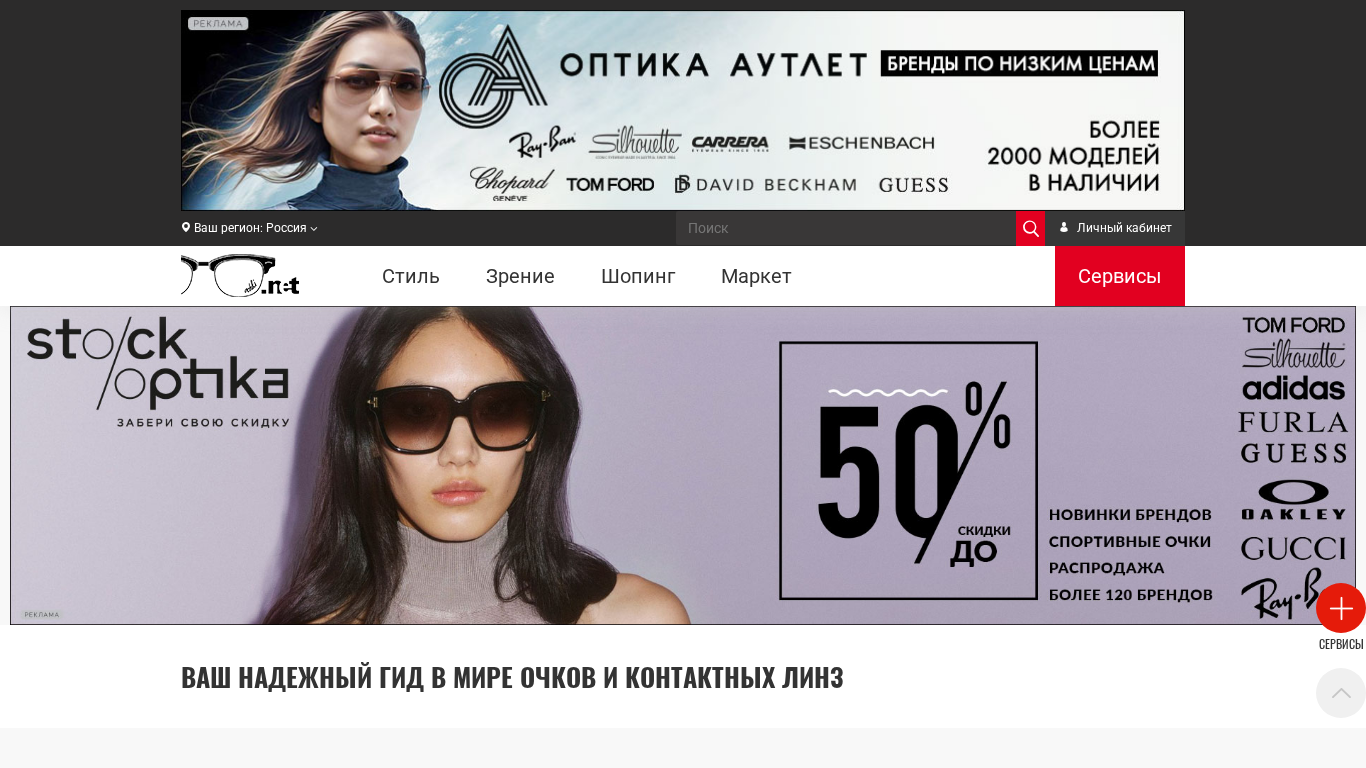Click the red Сервисы button
Screen dimensions: 1366x768
tap(1120, 276)
